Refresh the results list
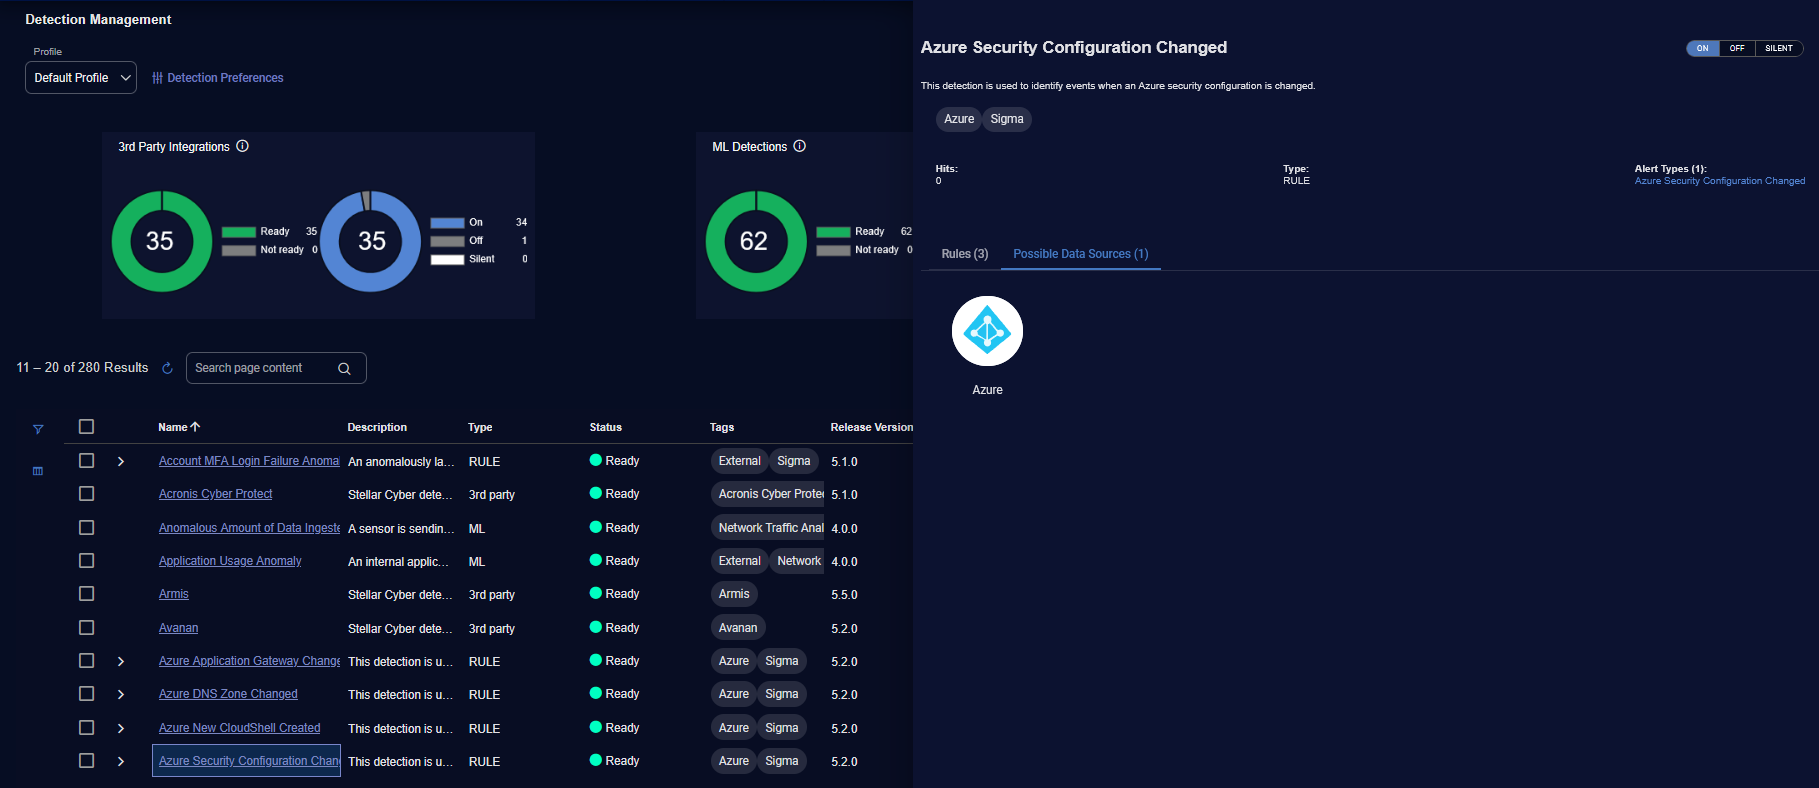 pos(167,368)
